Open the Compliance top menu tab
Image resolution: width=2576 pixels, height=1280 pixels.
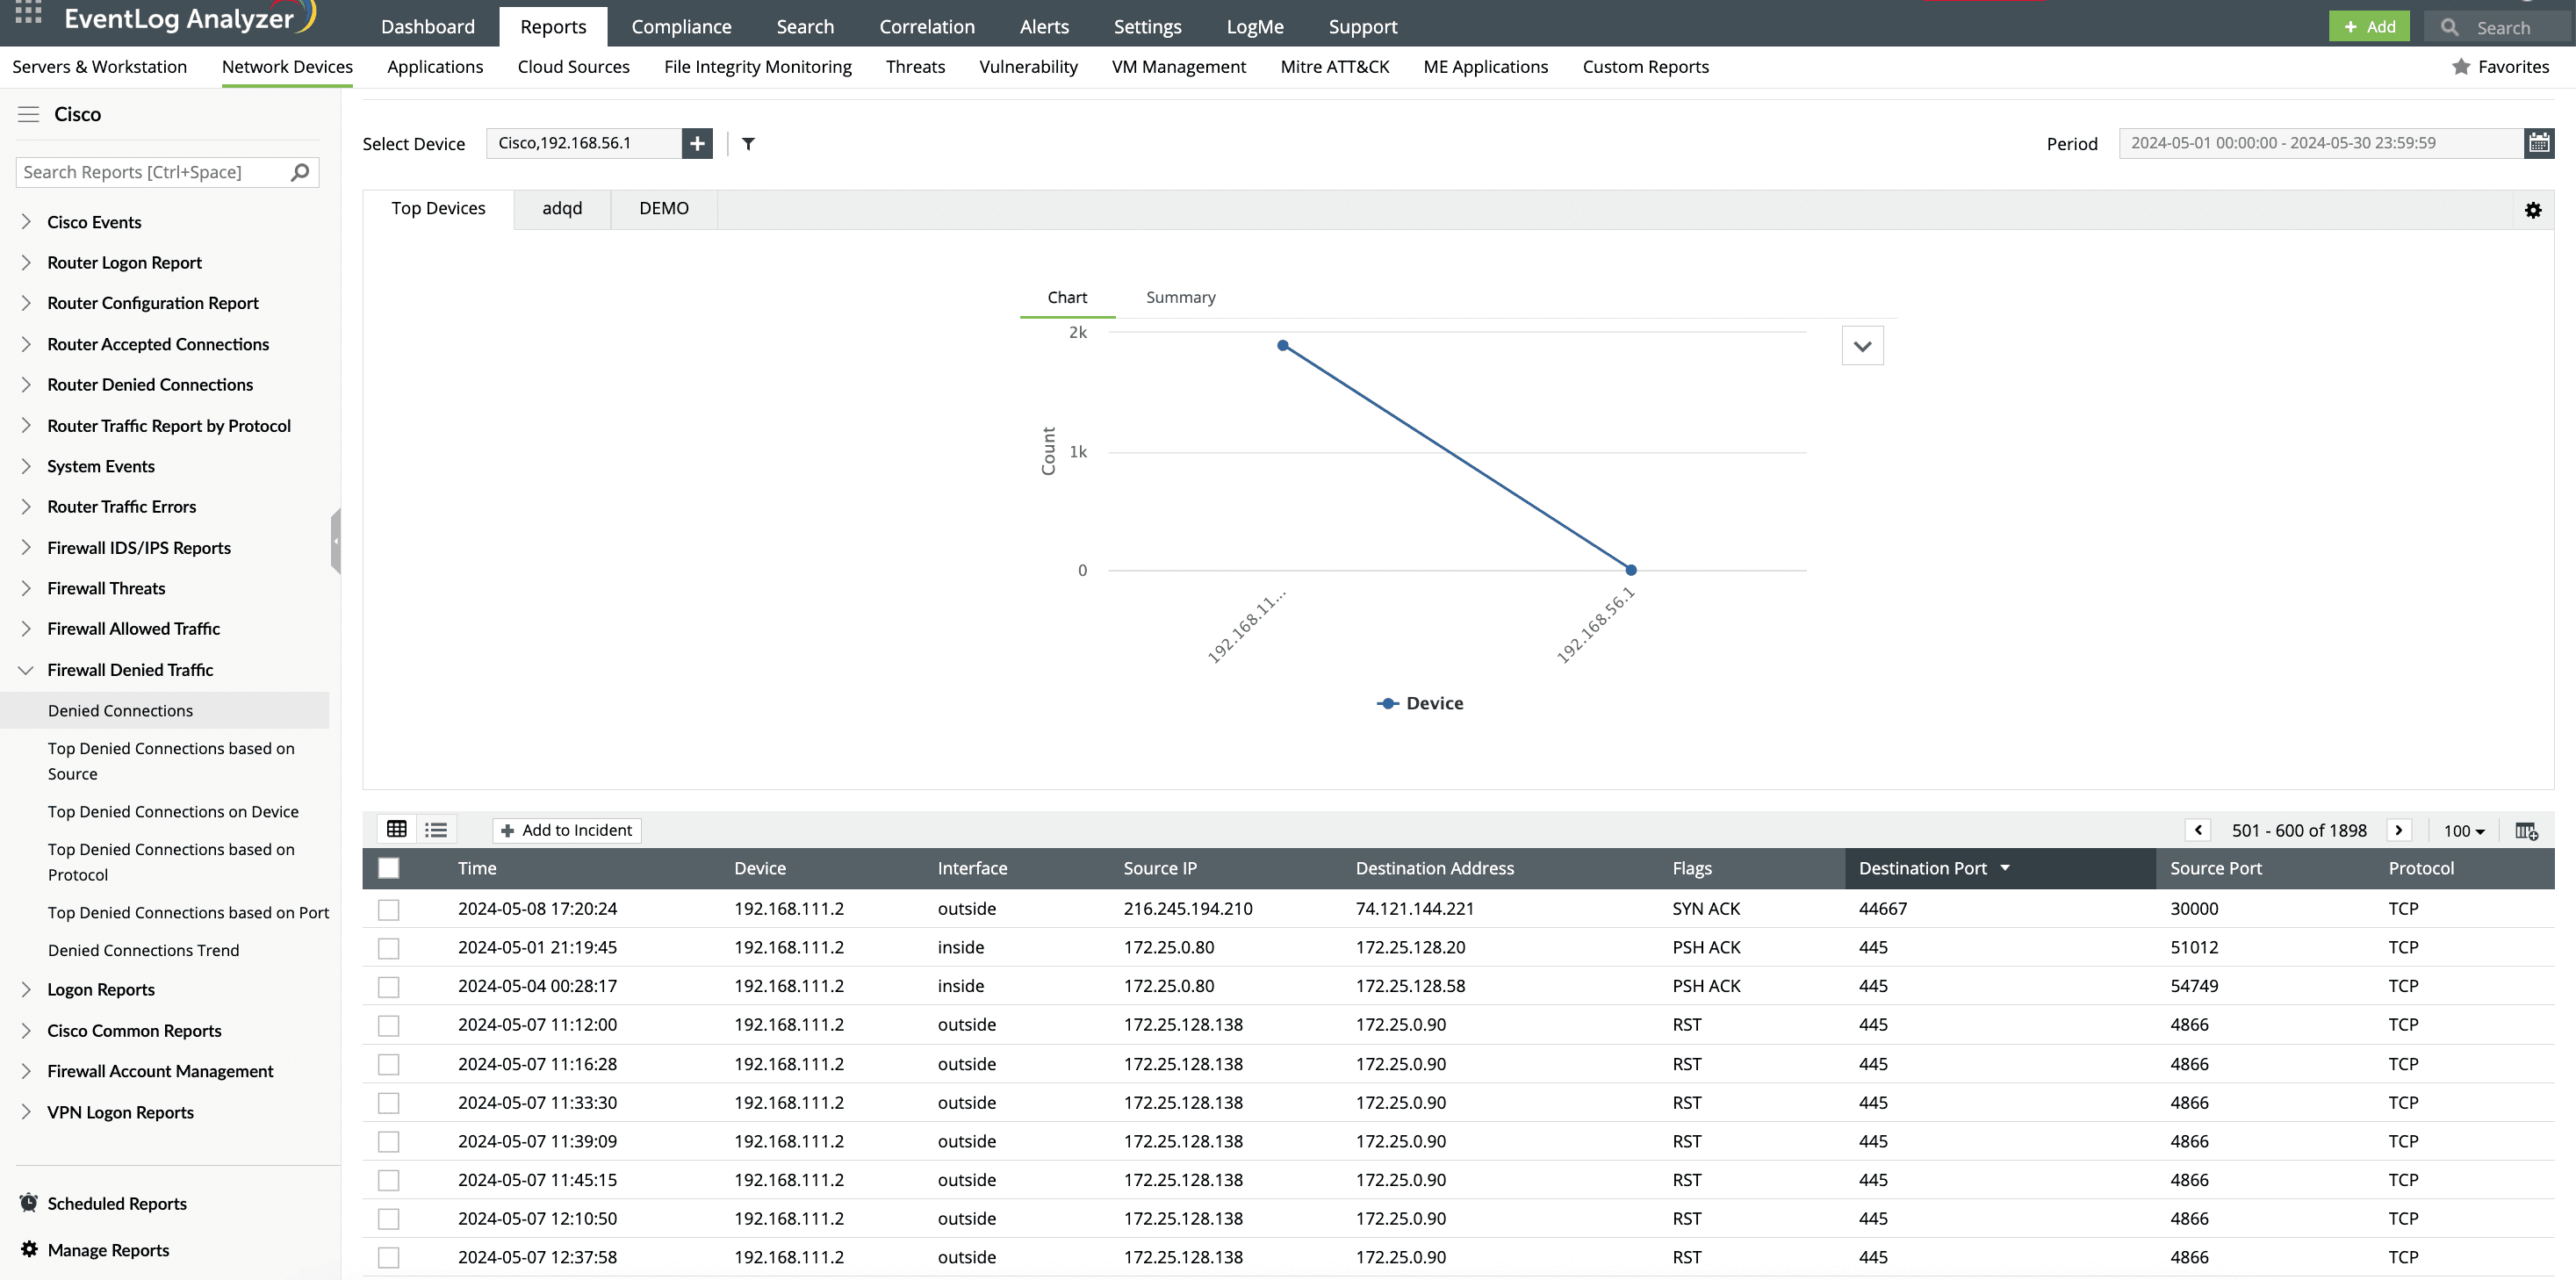[x=681, y=27]
